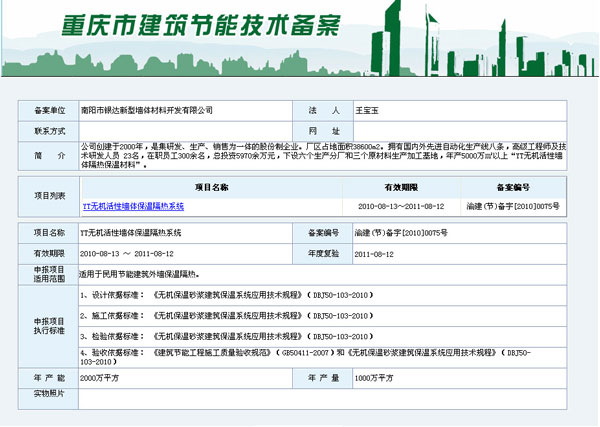600x427 pixels.
Task: Select the 法人 name 王宝玉
Action: click(x=369, y=109)
